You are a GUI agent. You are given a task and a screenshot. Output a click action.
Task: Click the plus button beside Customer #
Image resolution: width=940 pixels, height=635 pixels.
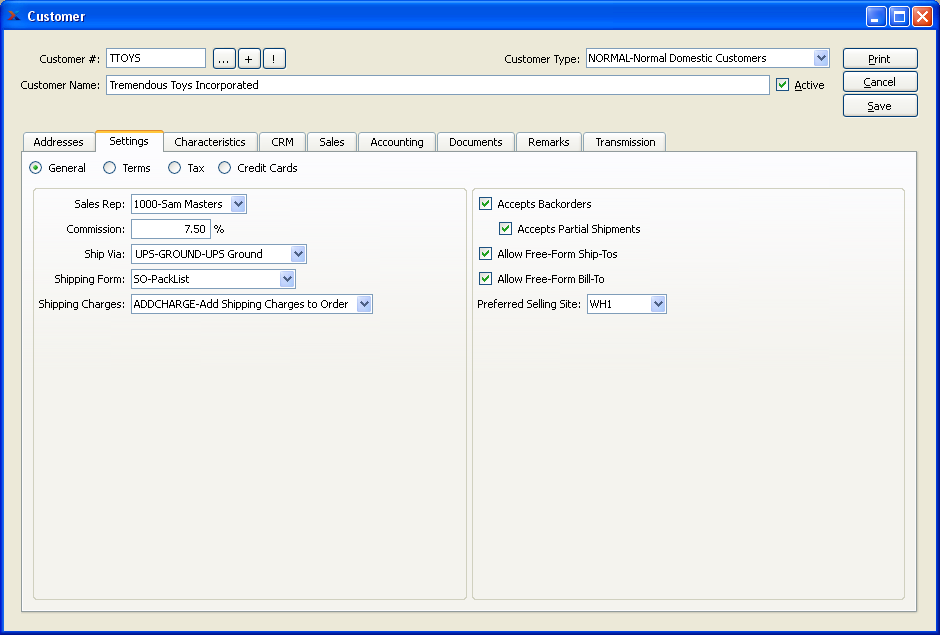249,59
